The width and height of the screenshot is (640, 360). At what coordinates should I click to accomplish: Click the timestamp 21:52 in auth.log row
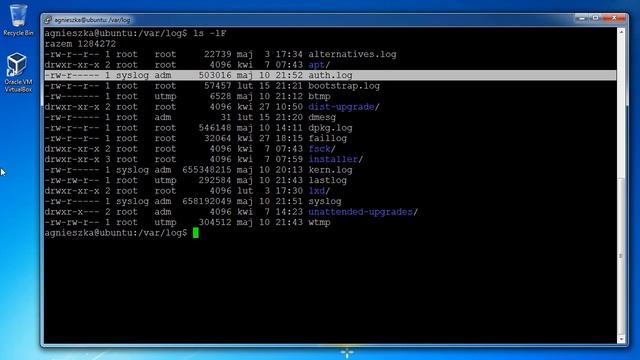(x=289, y=75)
